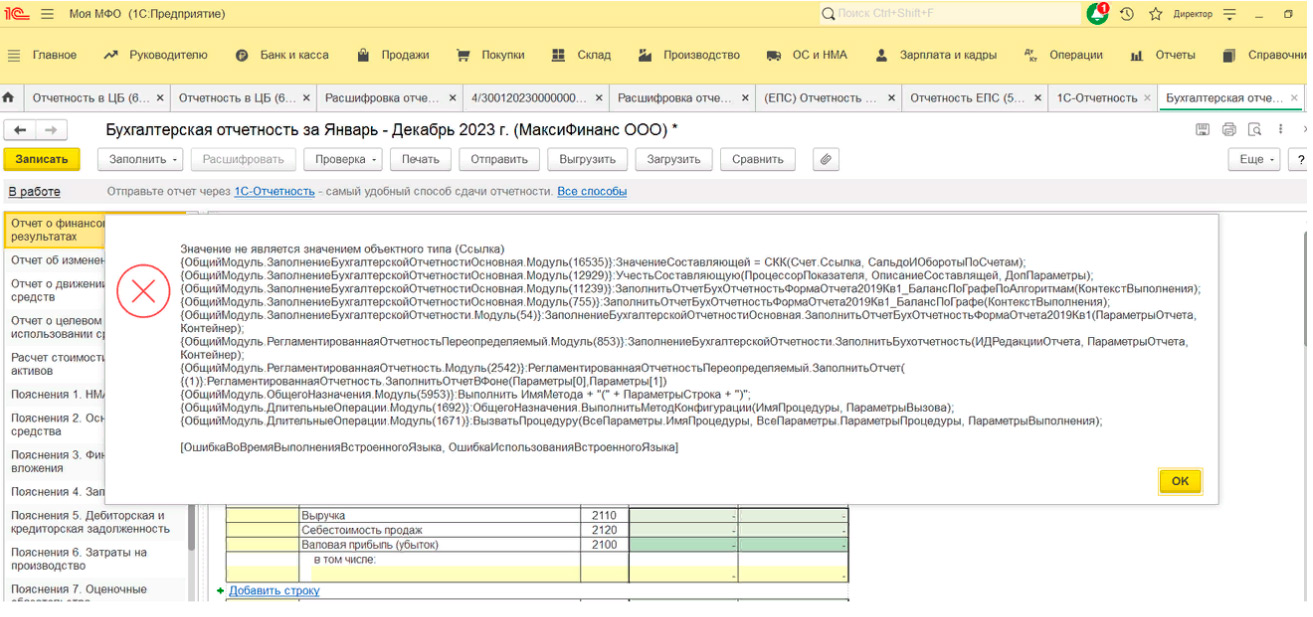Open the Производство section
Viewport: 1313px width, 617px height.
[x=690, y=55]
